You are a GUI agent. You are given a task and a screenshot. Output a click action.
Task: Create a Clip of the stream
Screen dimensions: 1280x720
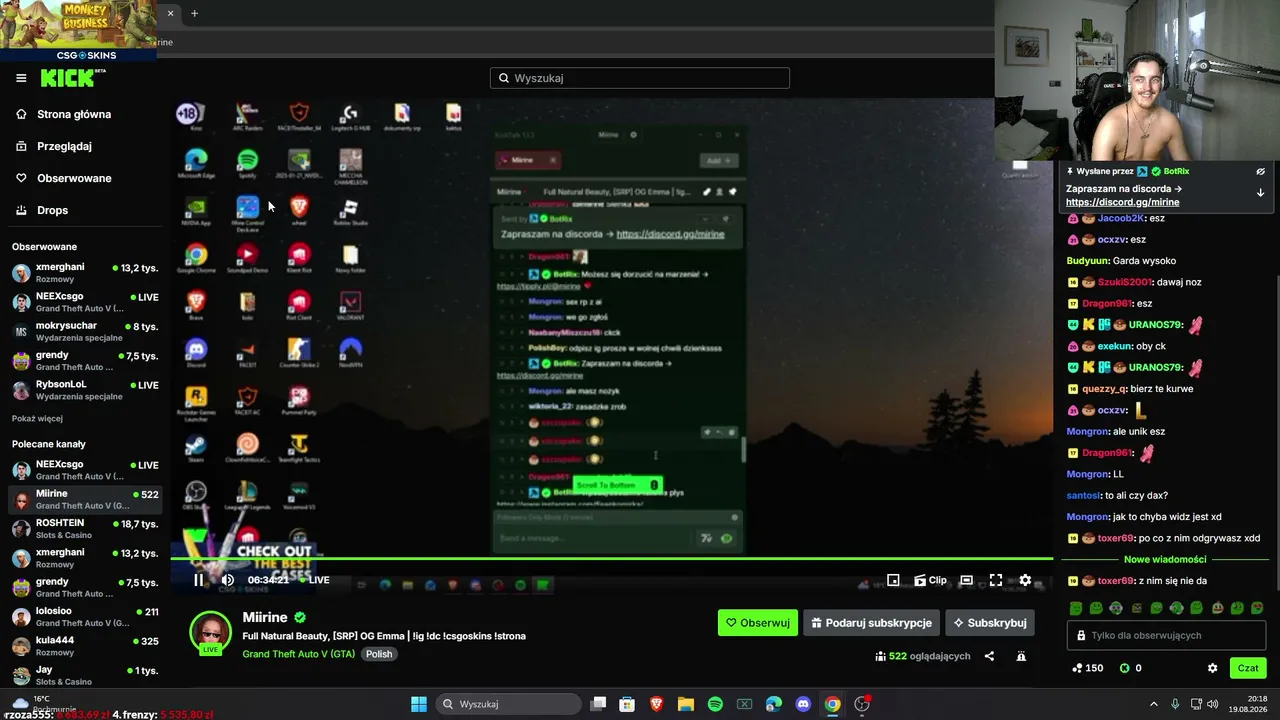[930, 580]
